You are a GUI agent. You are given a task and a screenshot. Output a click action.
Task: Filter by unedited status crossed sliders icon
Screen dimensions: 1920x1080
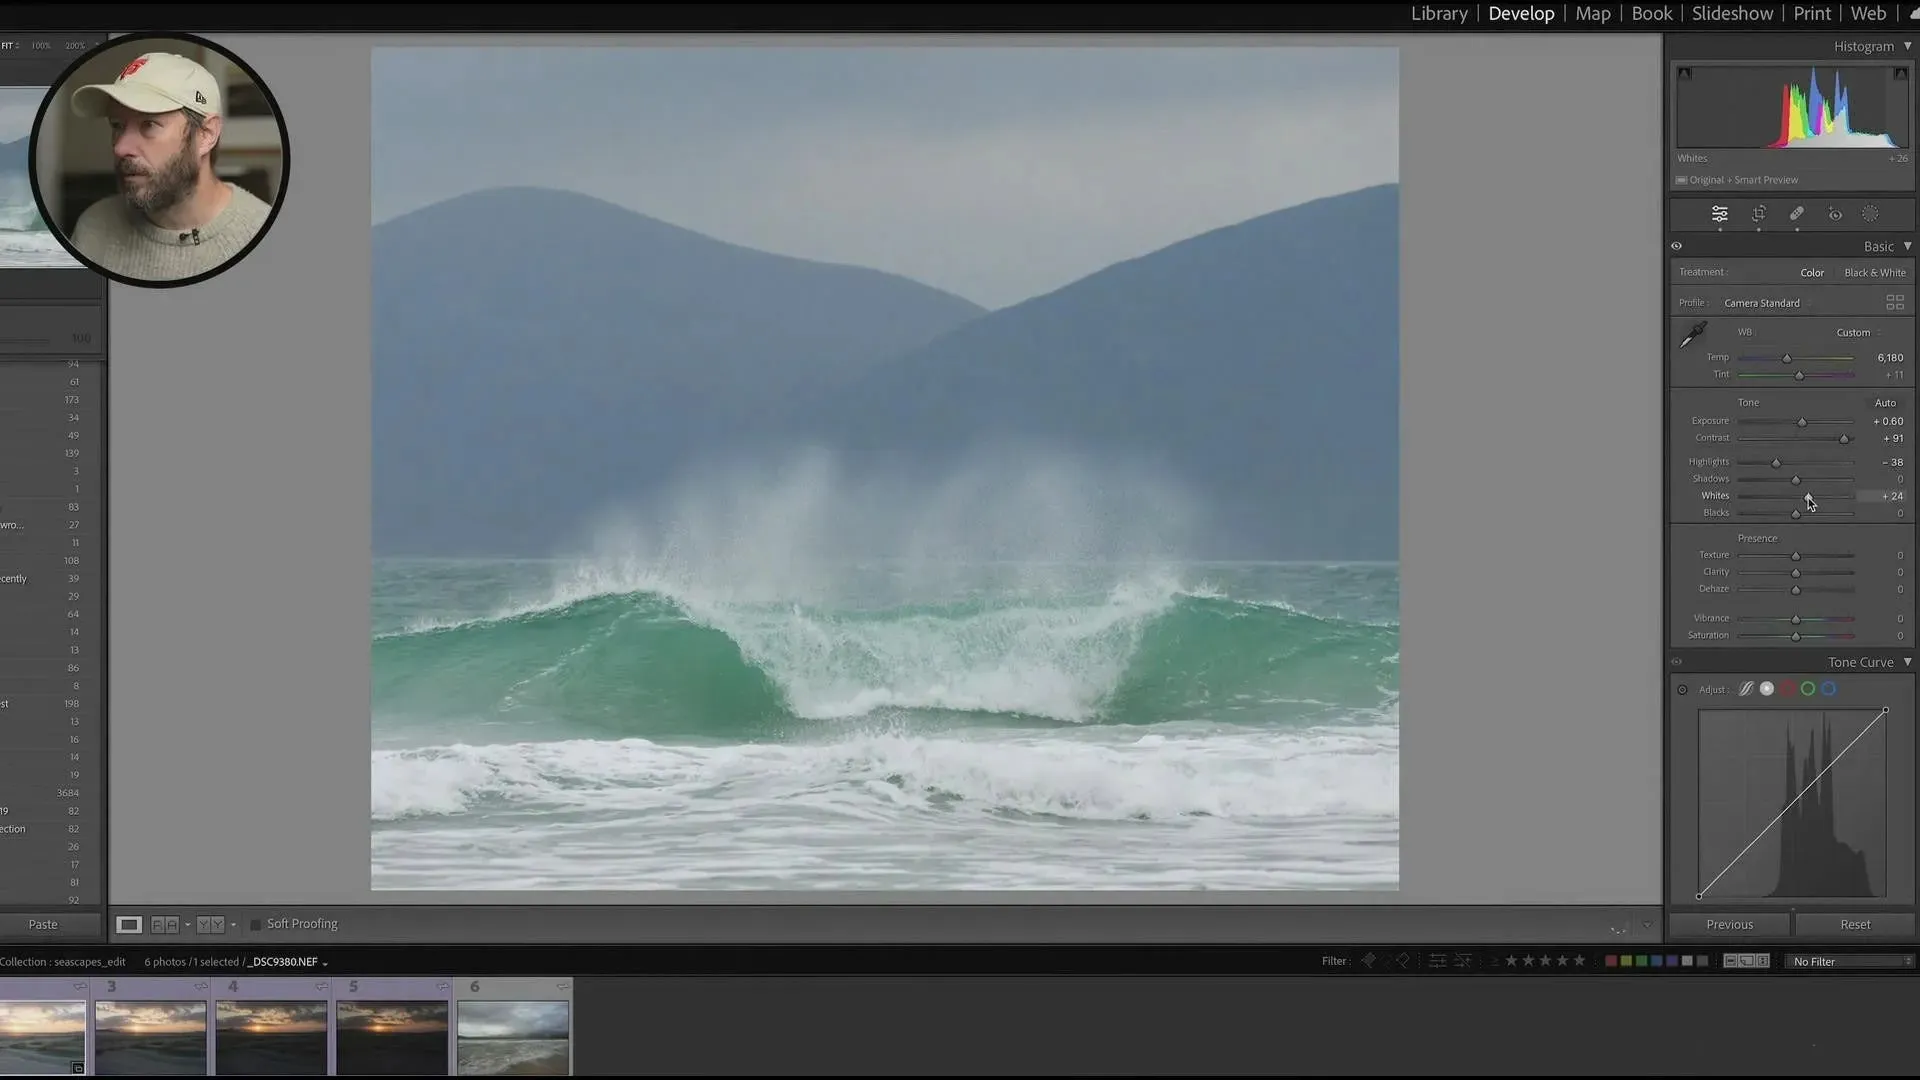[1463, 961]
